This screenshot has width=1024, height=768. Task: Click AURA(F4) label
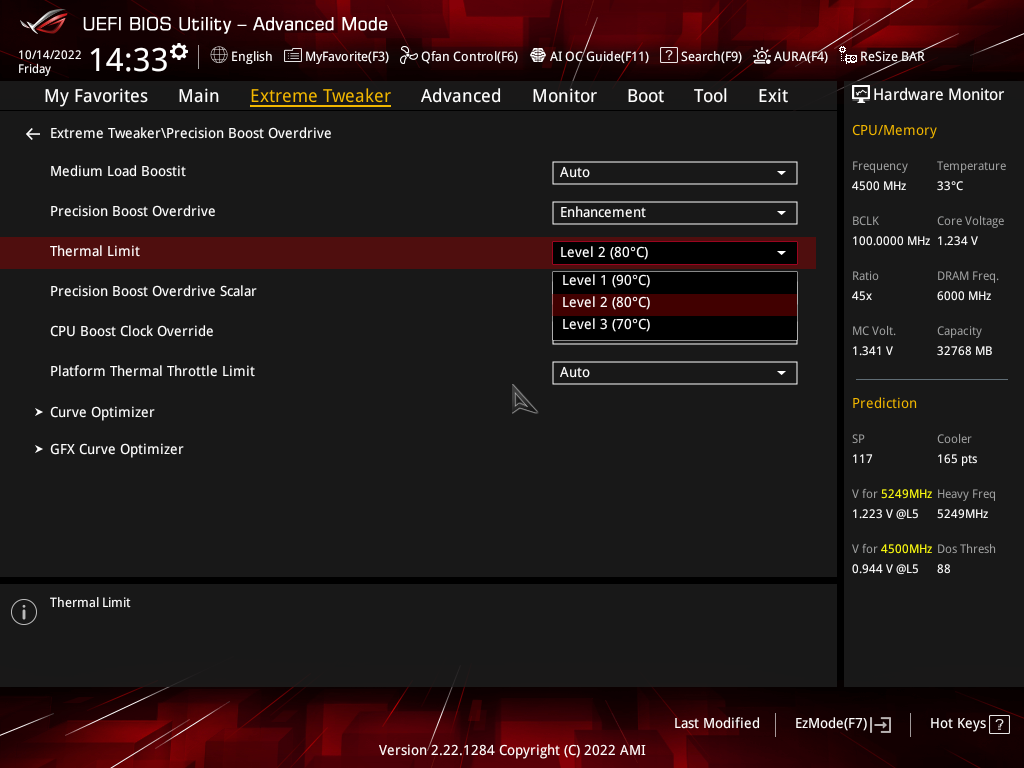(801, 57)
